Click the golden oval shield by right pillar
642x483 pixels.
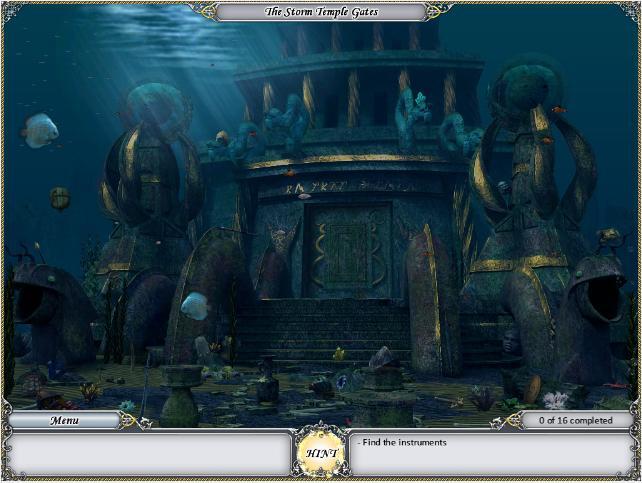click(533, 389)
